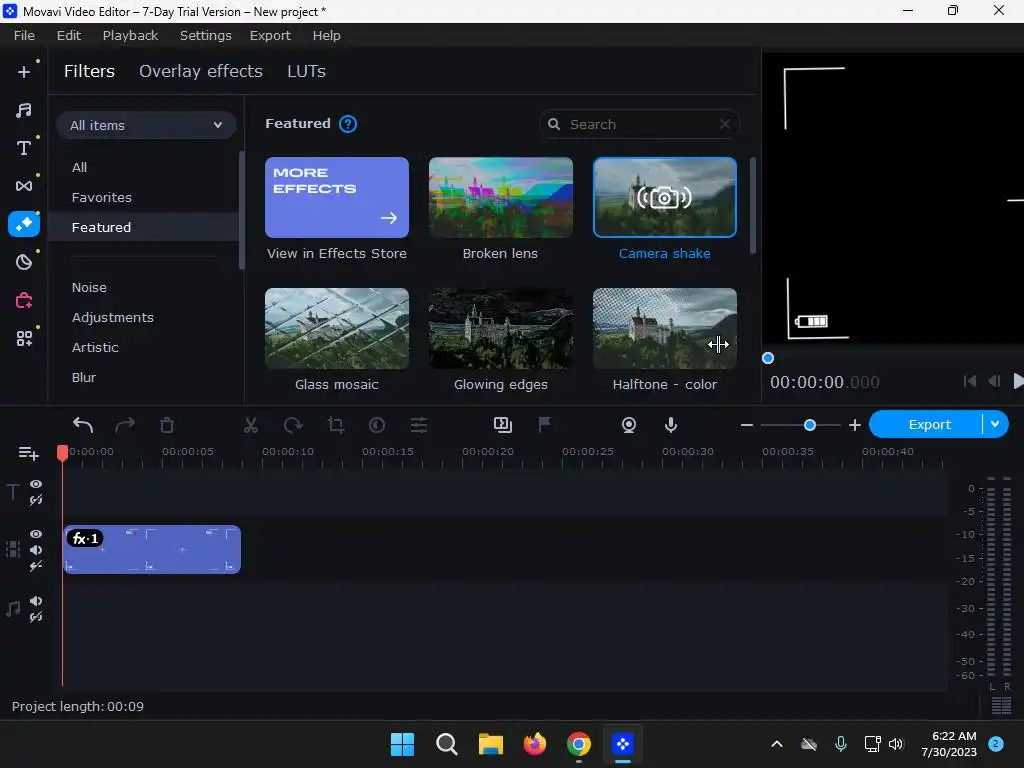The image size is (1024, 768).
Task: Open Clip properties sliders icon
Action: (419, 425)
